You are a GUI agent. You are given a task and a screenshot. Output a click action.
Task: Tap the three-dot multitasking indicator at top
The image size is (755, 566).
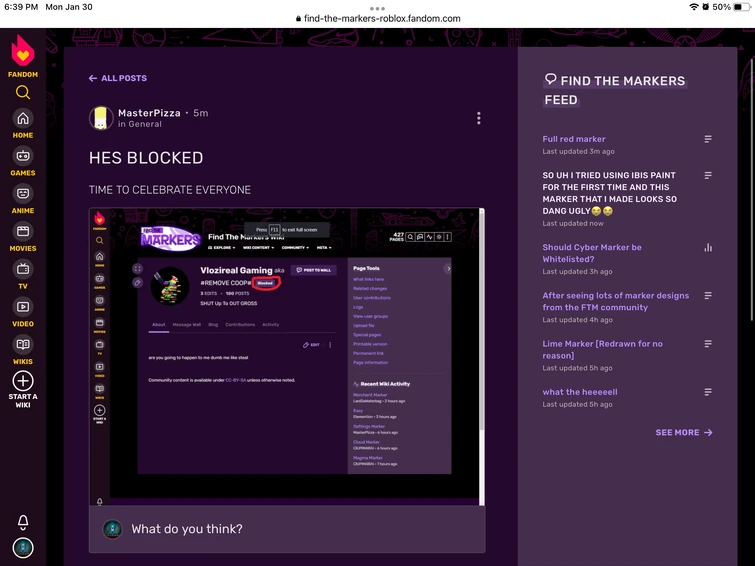378,8
